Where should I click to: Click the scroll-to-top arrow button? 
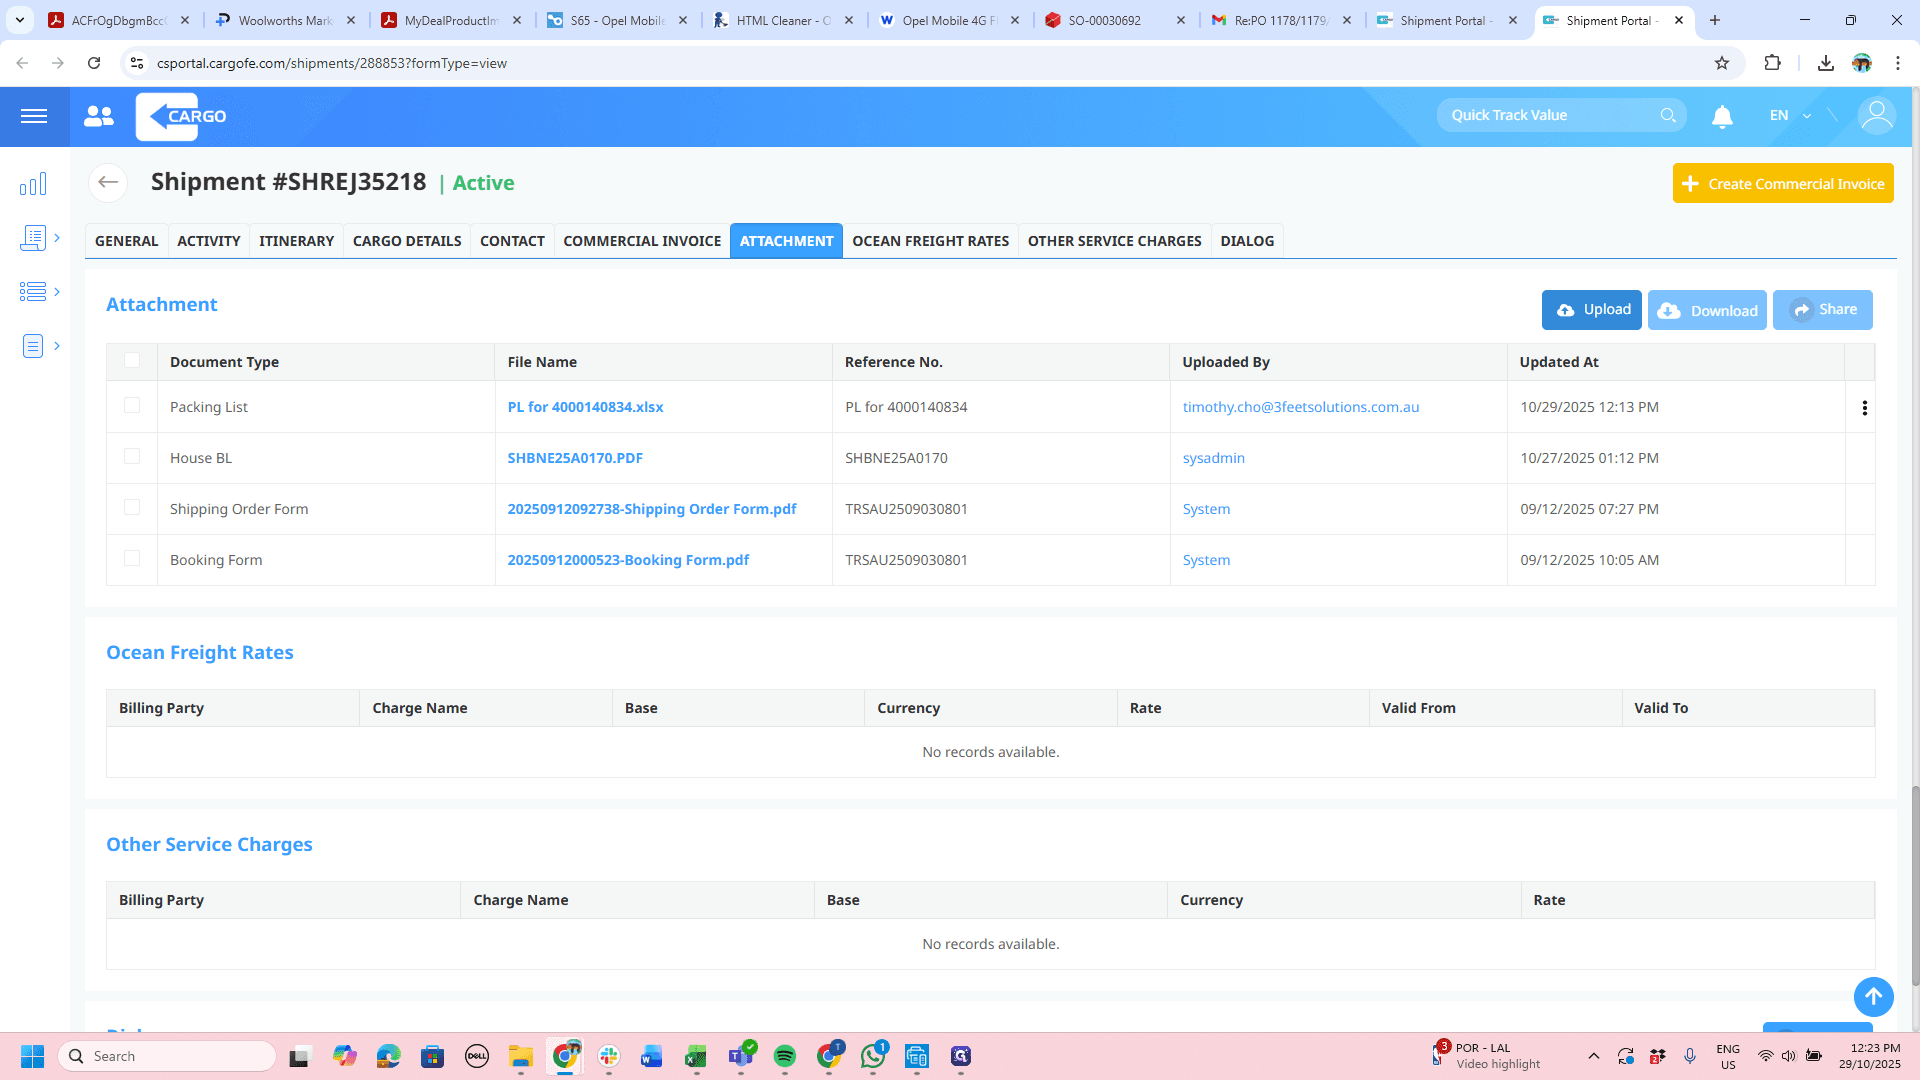1873,996
